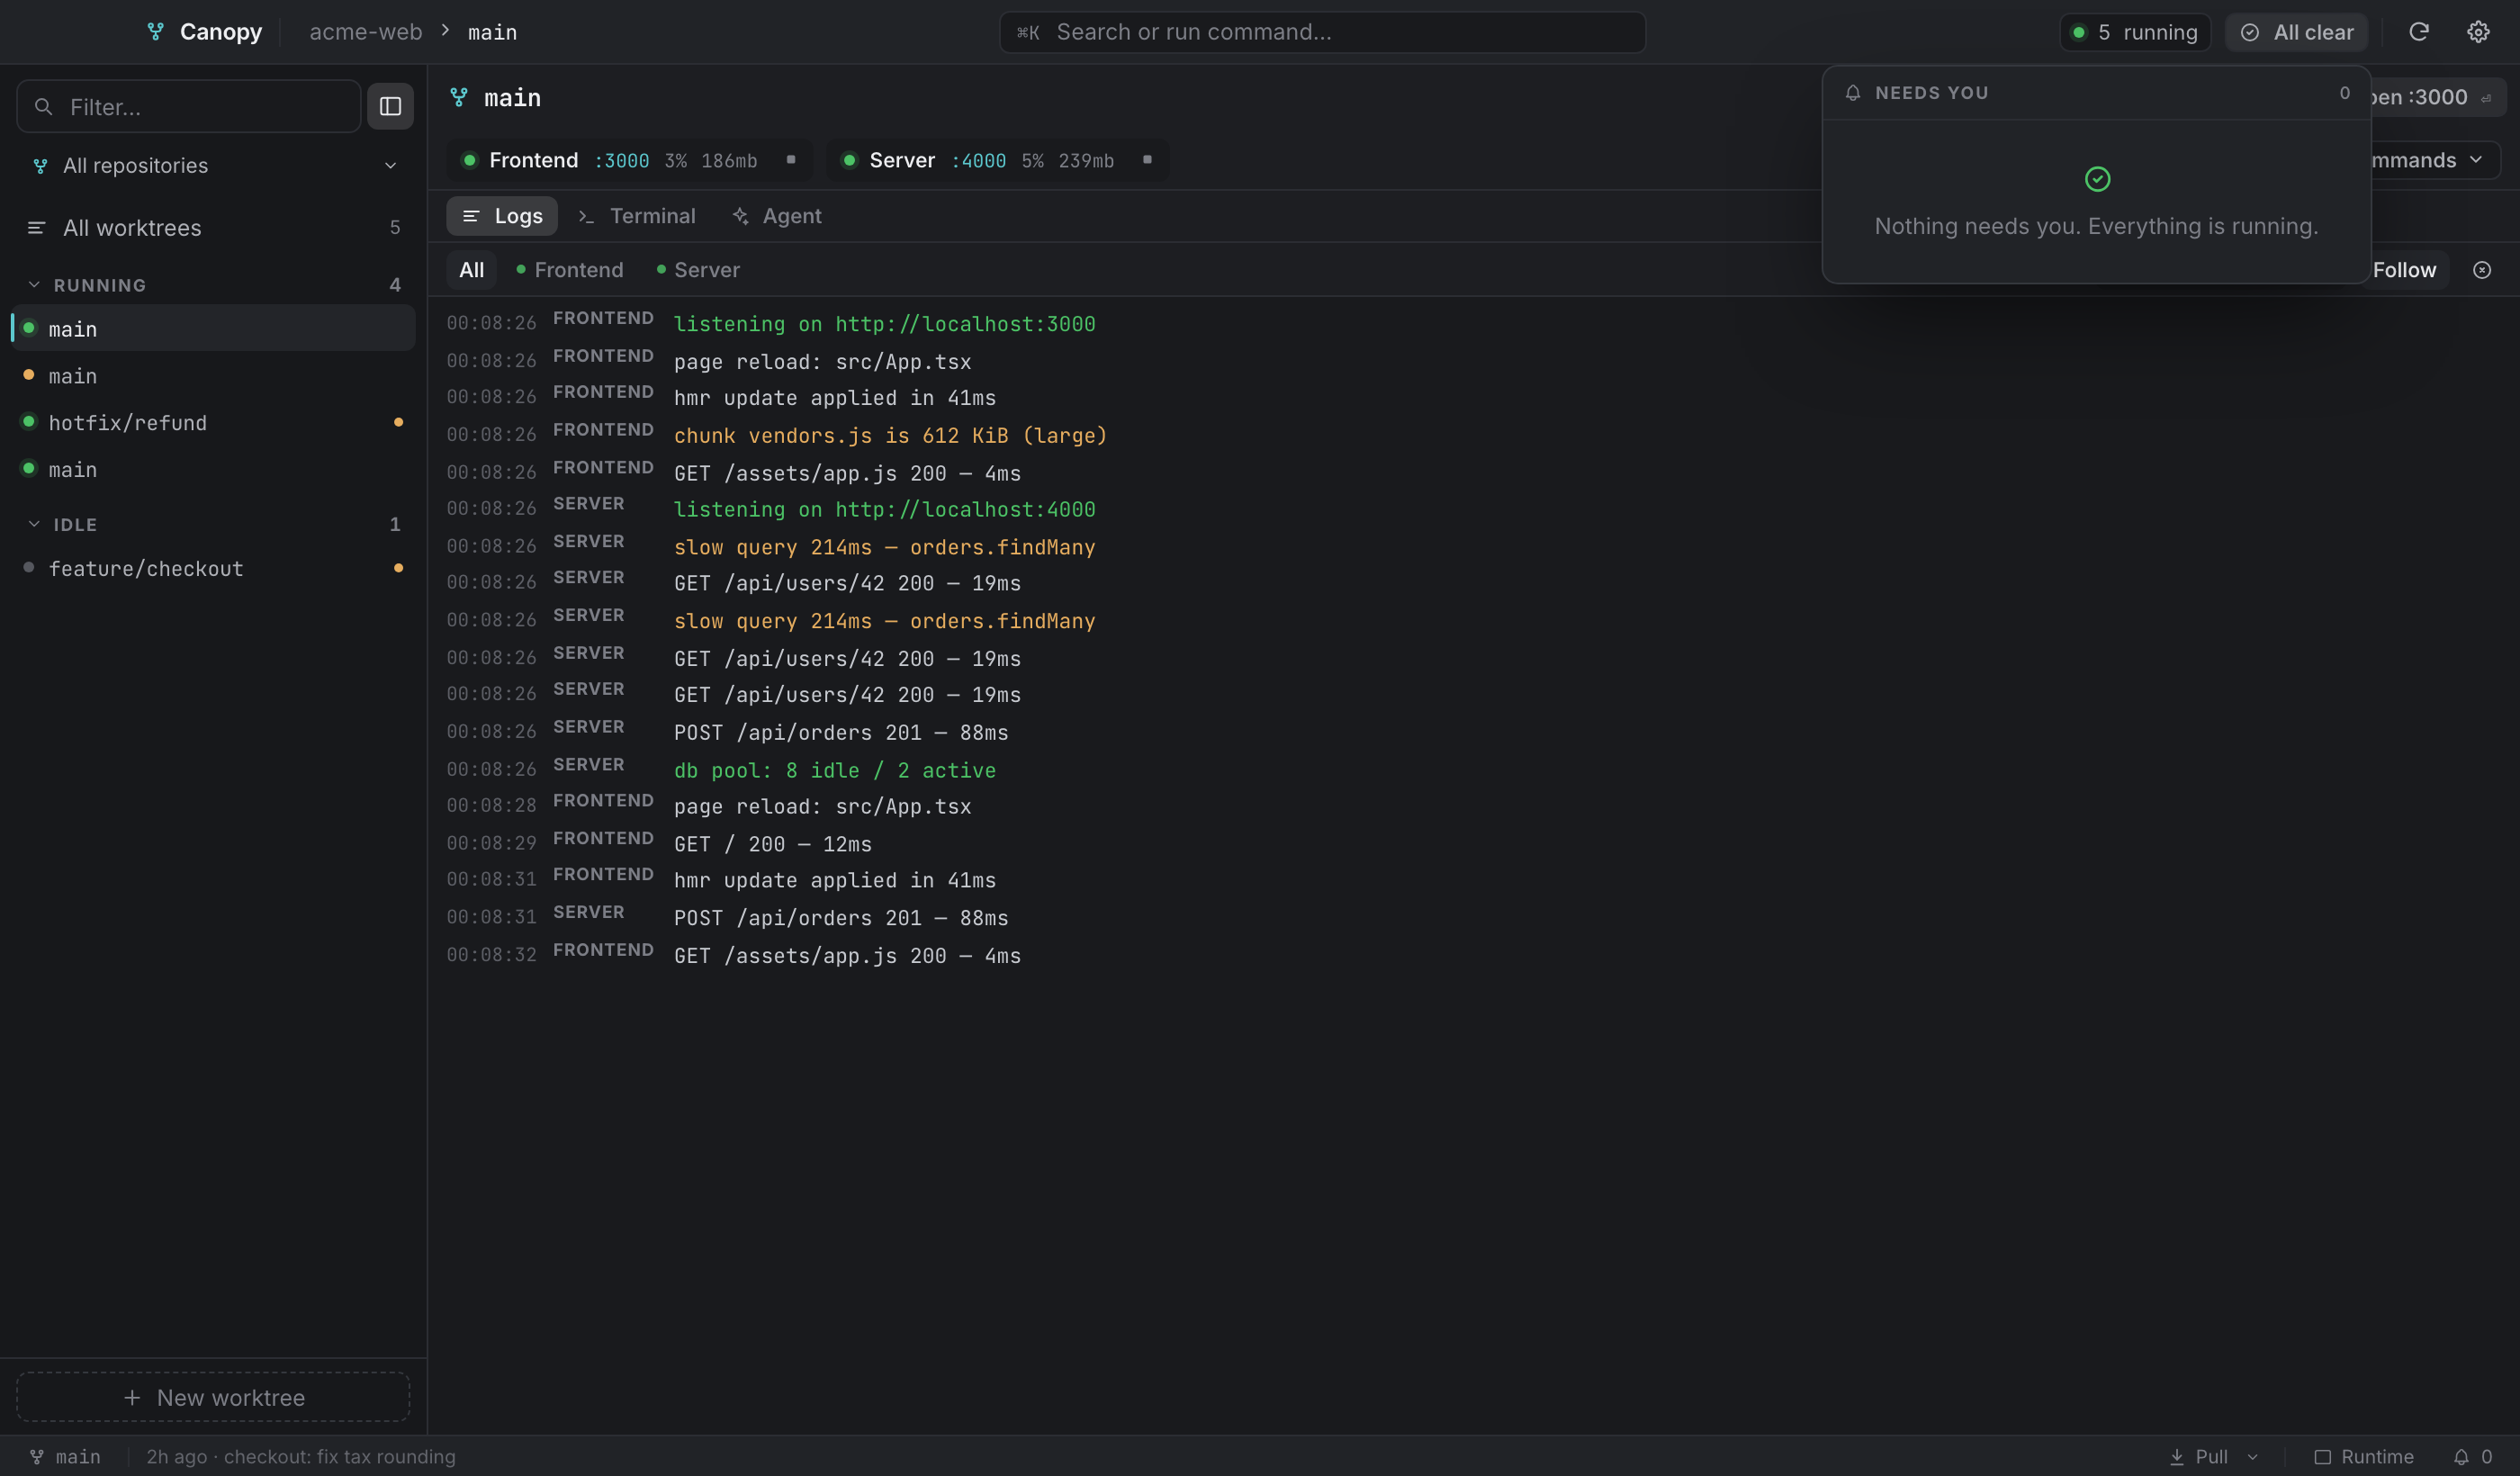This screenshot has height=1476, width=2520.
Task: Click the branch icon in bottom status bar
Action: pyautogui.click(x=37, y=1456)
